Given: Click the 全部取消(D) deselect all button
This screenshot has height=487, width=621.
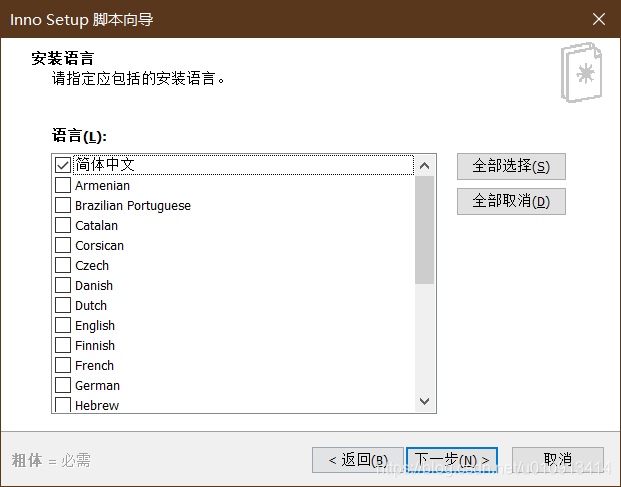Looking at the screenshot, I should [x=511, y=202].
